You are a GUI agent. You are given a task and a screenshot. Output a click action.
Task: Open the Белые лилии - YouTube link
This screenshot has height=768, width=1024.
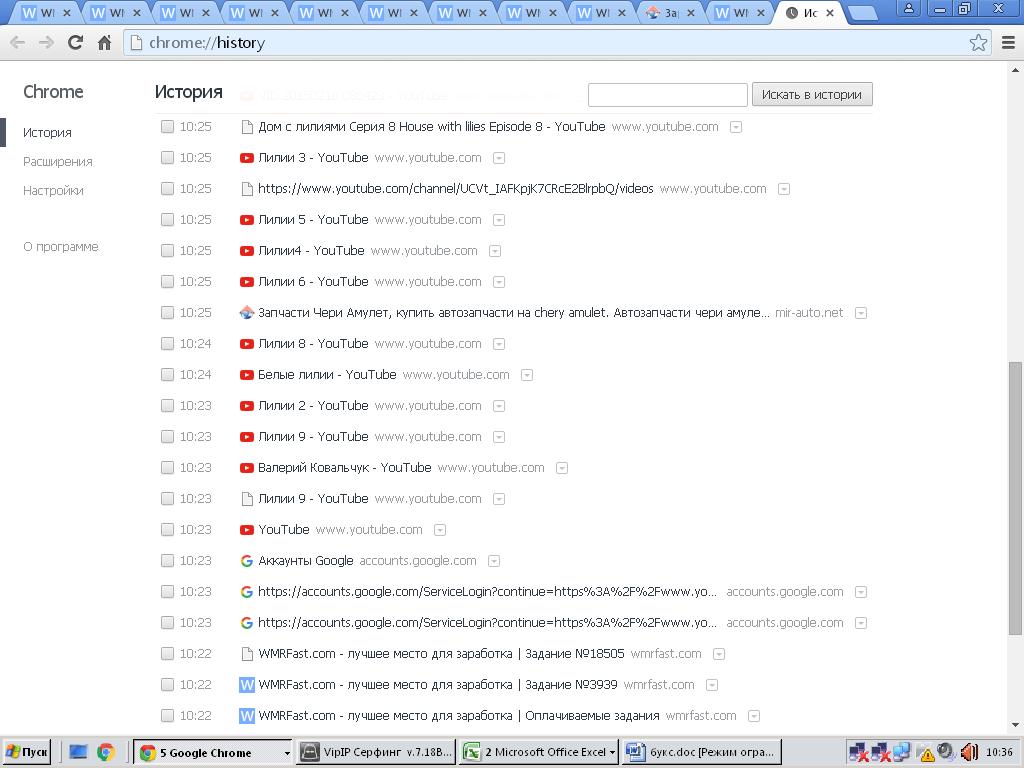[x=327, y=375]
